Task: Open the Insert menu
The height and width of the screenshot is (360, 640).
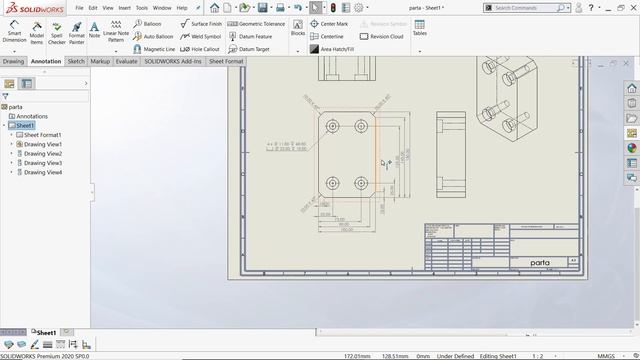Action: point(124,8)
